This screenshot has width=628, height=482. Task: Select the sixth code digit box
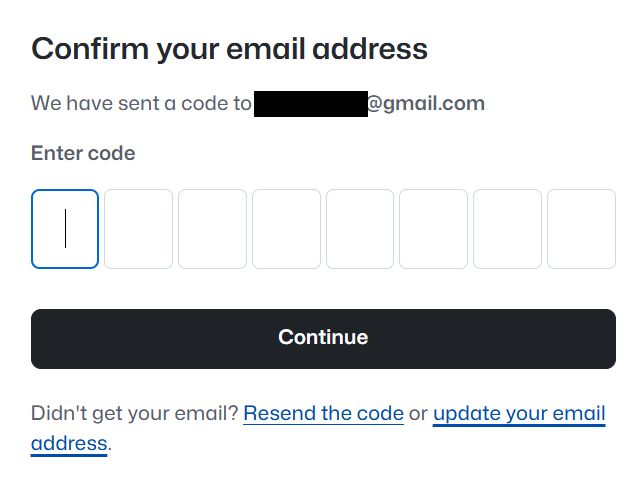click(x=433, y=229)
